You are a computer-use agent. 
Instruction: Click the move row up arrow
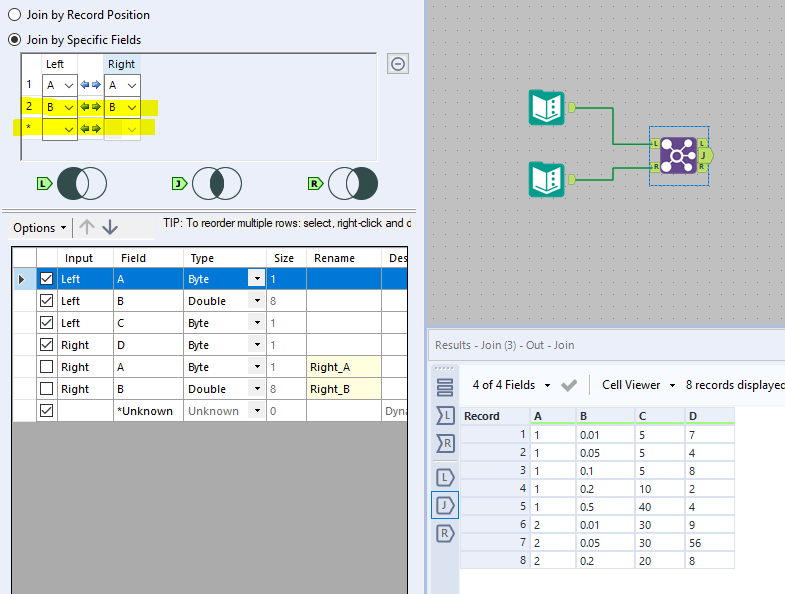pyautogui.click(x=87, y=227)
